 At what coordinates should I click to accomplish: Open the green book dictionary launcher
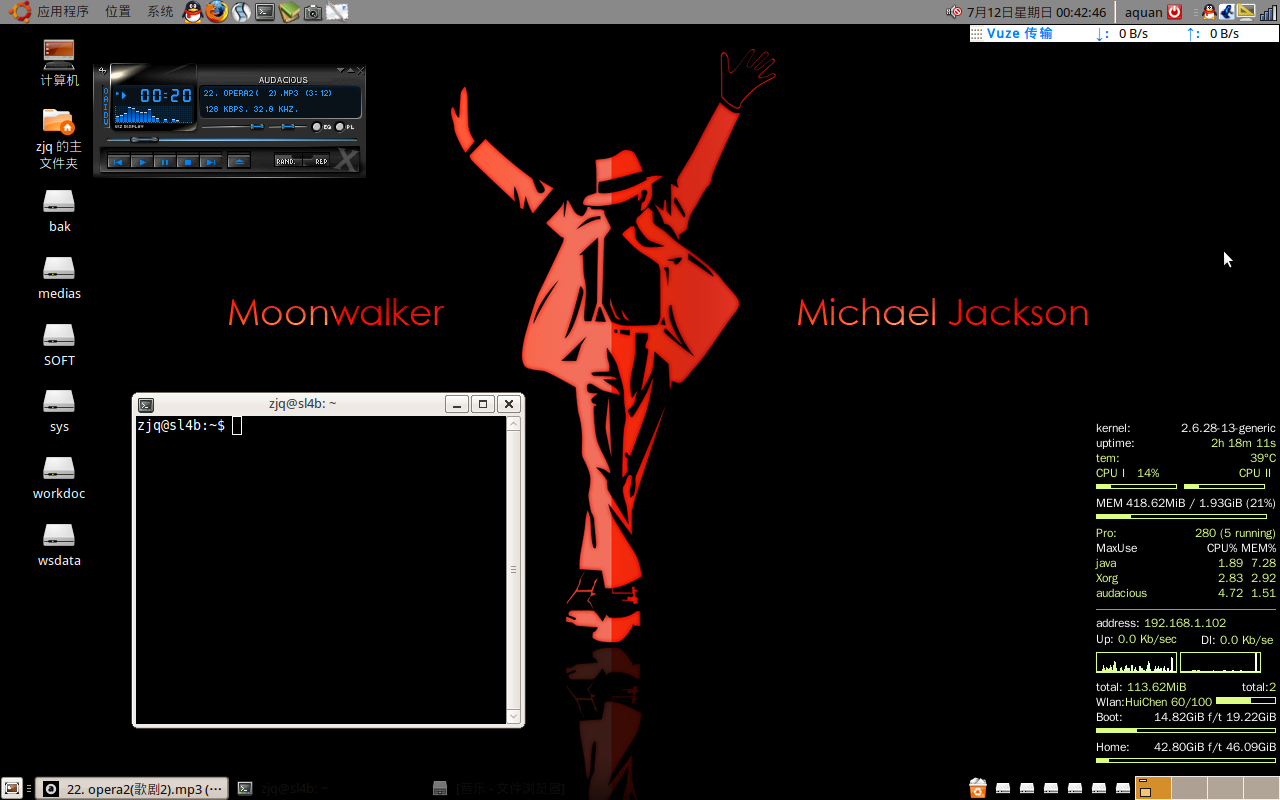(289, 12)
